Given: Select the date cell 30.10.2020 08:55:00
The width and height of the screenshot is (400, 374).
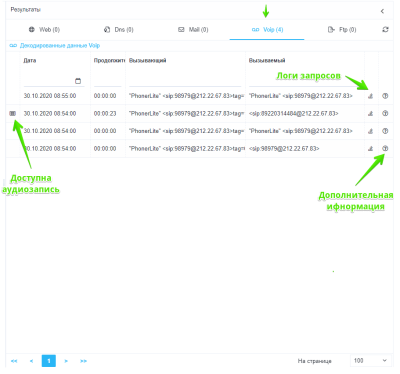Looking at the screenshot, I should point(50,96).
